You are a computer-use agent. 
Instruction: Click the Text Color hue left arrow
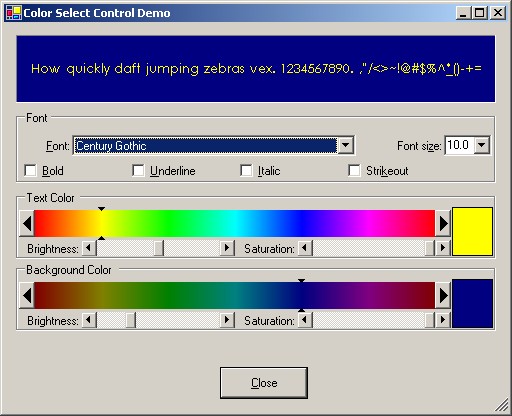tap(27, 223)
